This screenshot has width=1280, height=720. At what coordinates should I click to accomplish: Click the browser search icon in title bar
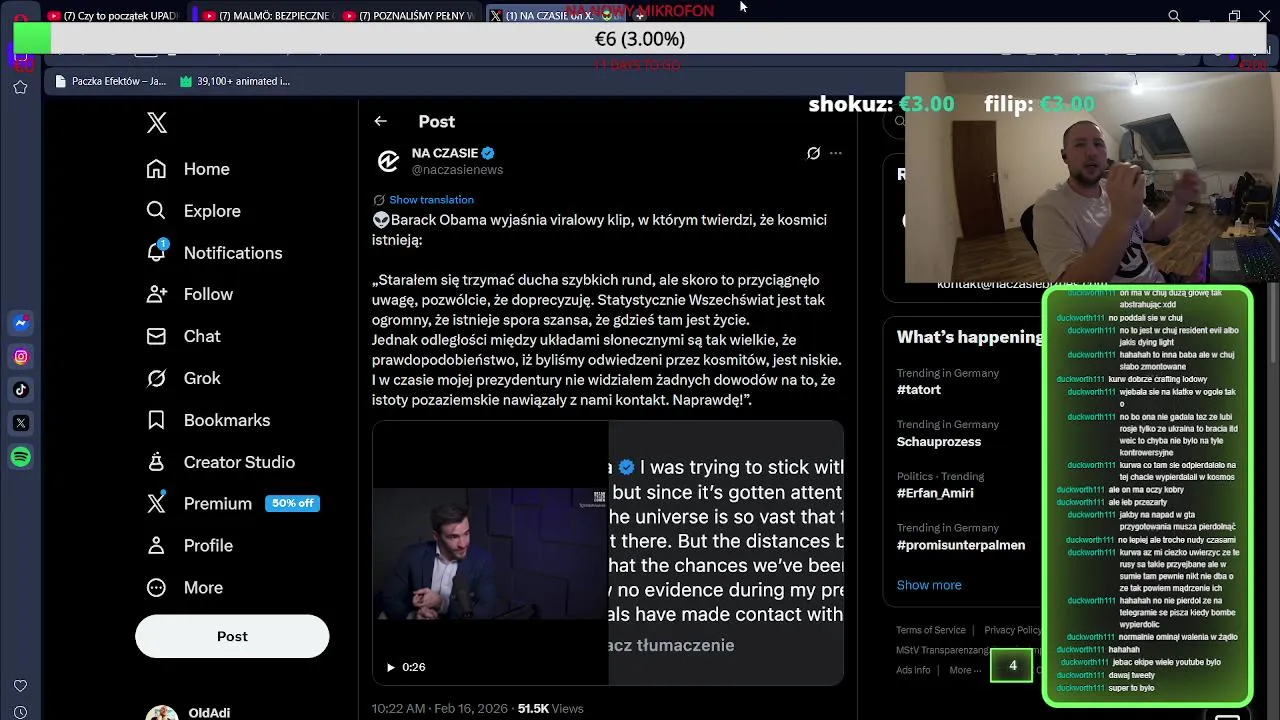pyautogui.click(x=1174, y=16)
